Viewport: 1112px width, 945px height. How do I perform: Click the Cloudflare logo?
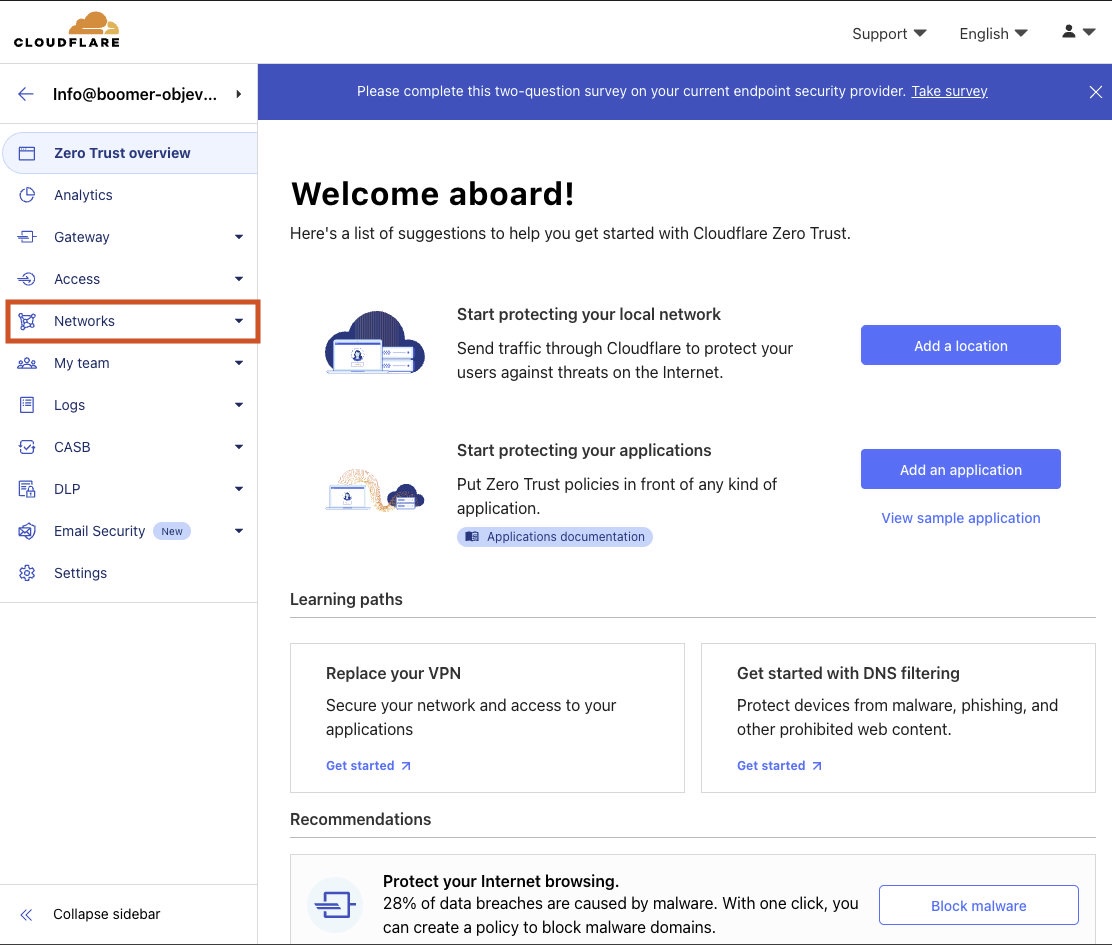pos(67,30)
